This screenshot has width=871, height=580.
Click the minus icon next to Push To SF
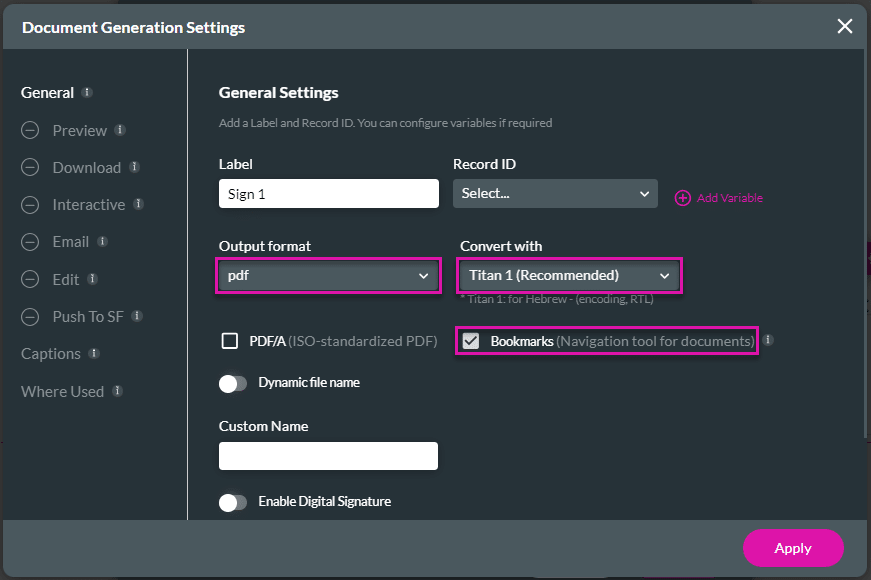(30, 316)
